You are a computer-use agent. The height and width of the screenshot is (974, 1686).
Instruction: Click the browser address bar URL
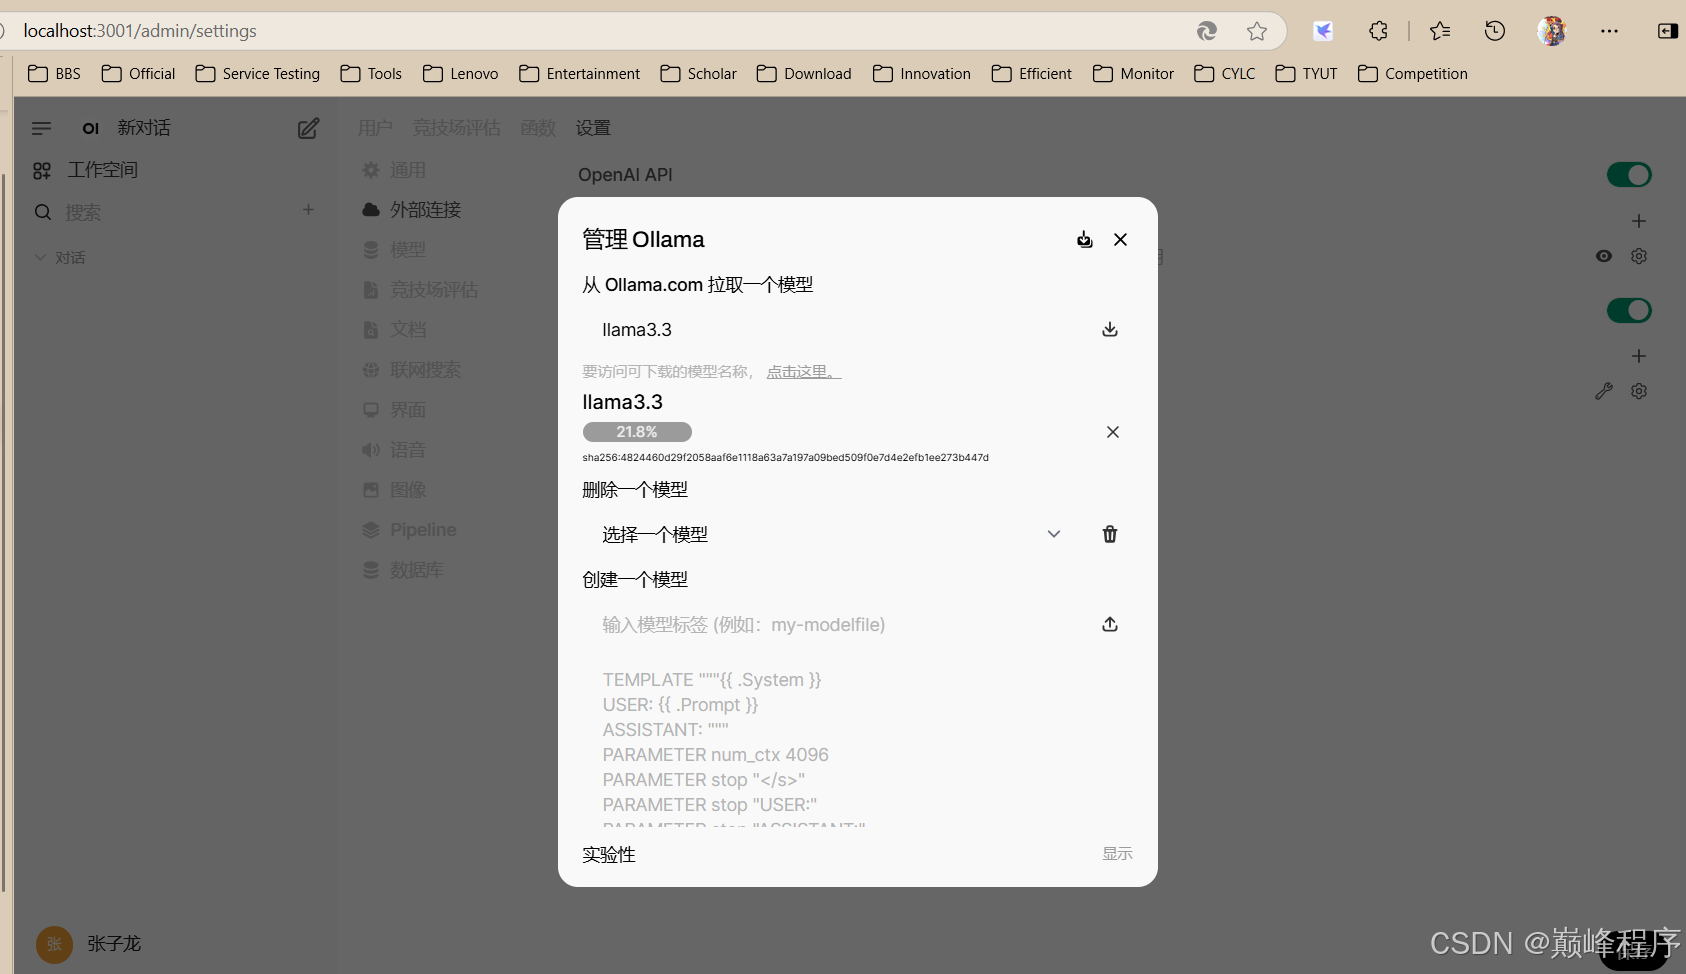click(x=140, y=31)
